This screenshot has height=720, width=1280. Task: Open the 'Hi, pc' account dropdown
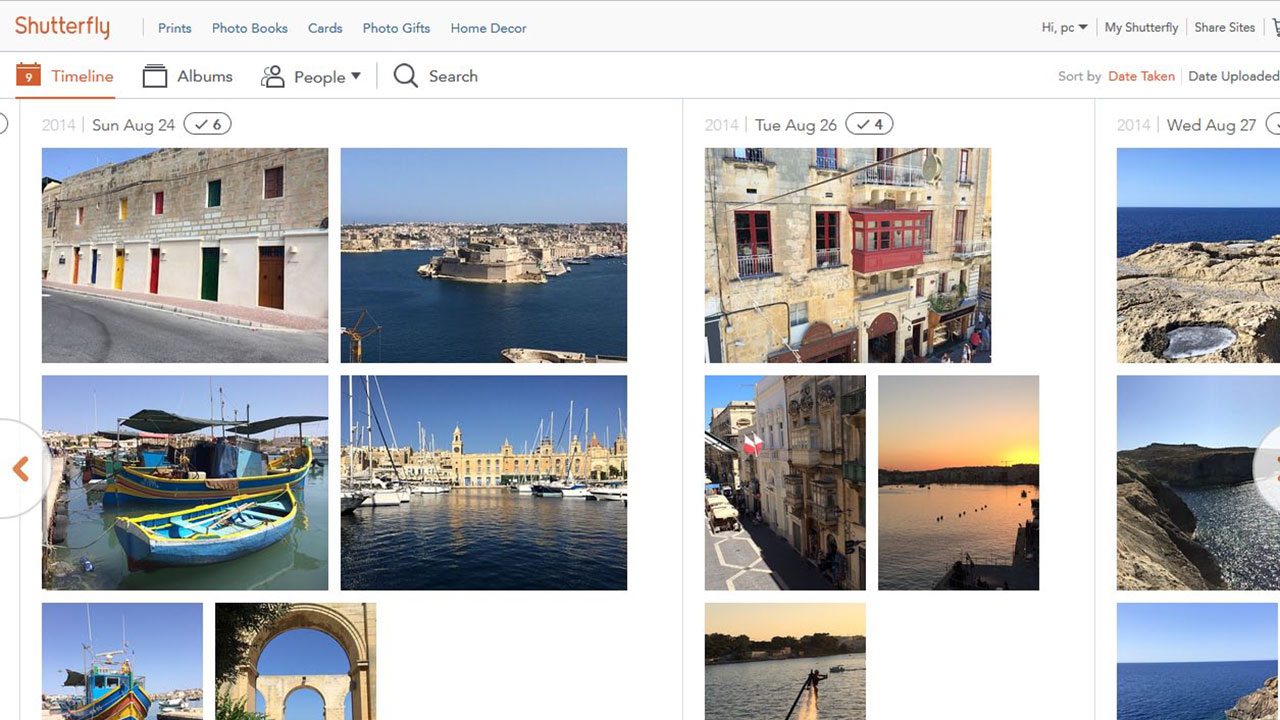[x=1064, y=27]
